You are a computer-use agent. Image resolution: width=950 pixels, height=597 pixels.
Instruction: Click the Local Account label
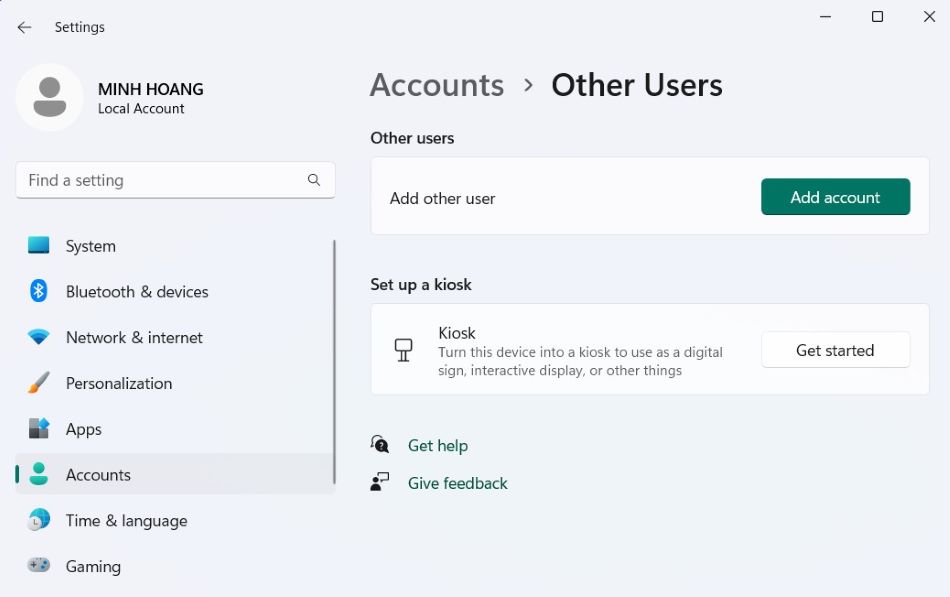coord(141,108)
